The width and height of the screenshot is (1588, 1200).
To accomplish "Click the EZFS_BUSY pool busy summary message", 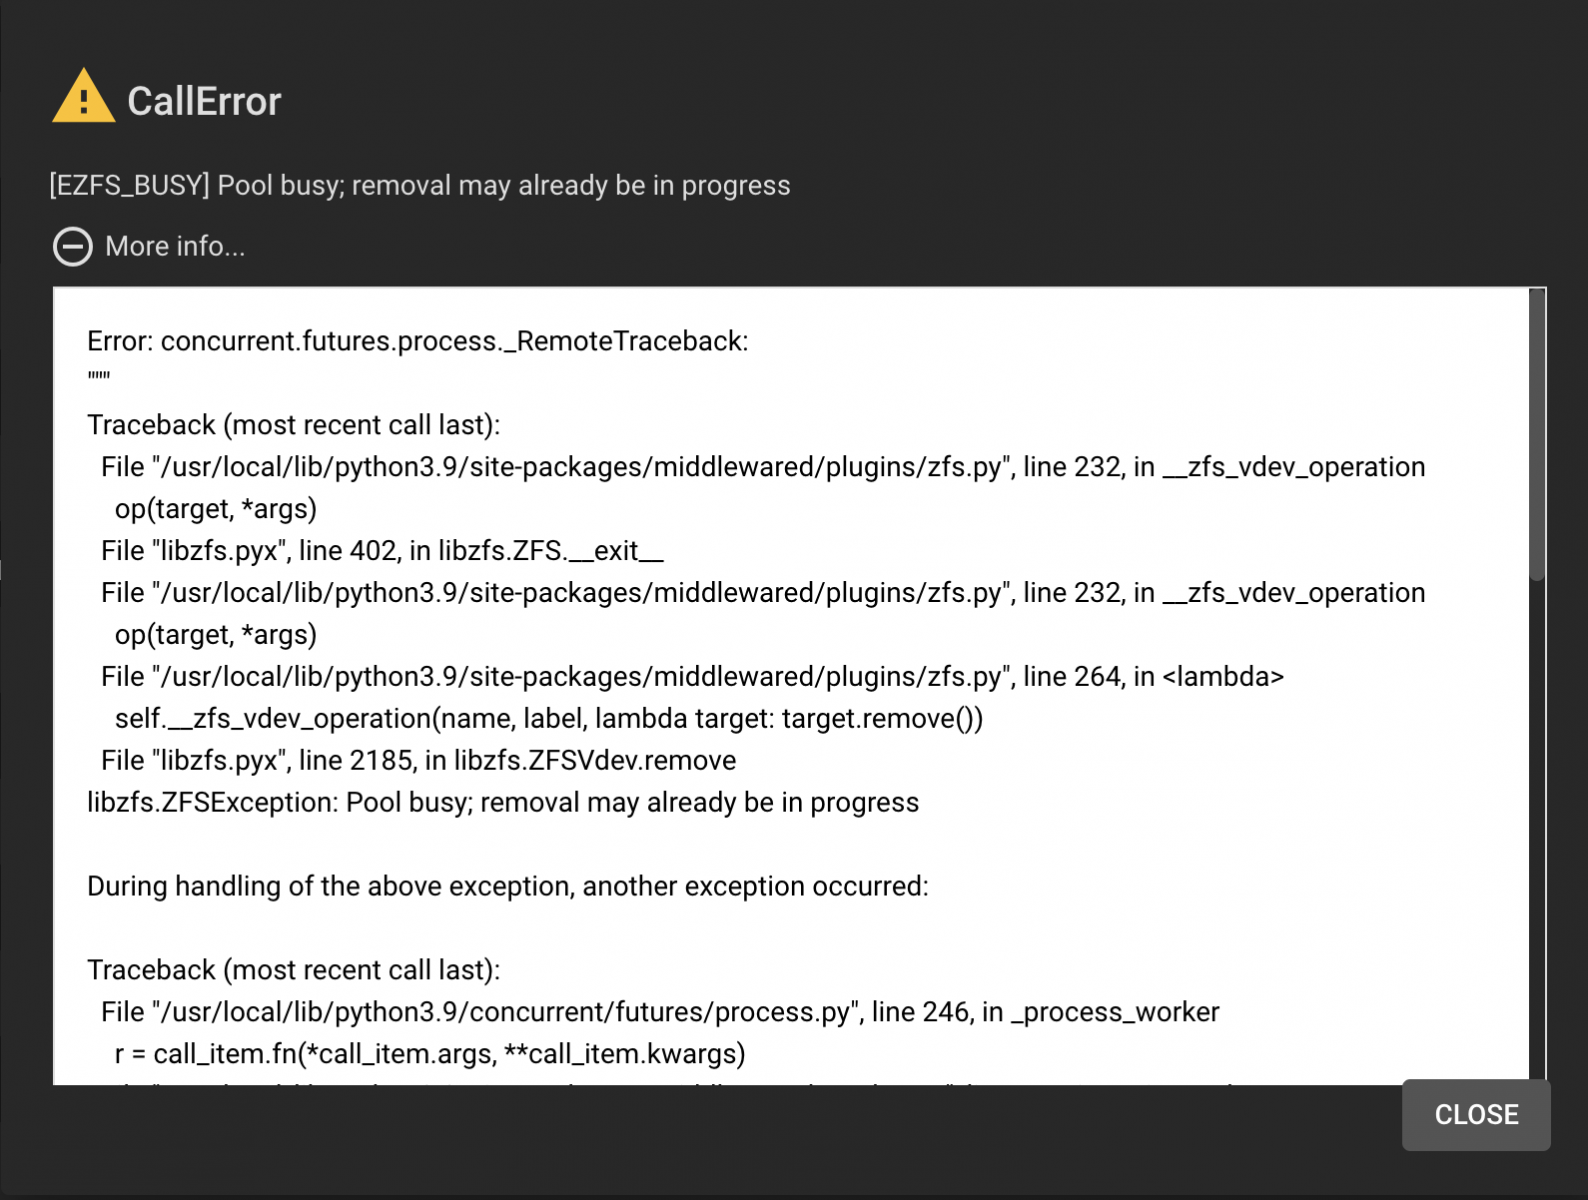I will tap(420, 185).
